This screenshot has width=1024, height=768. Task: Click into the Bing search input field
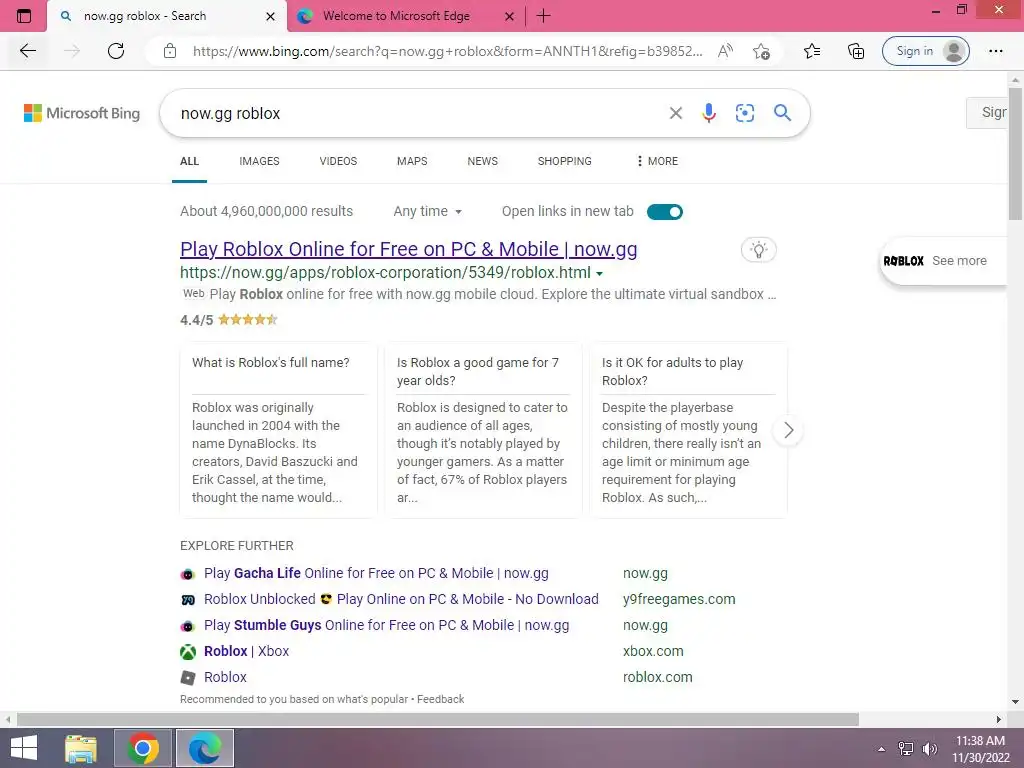coord(418,113)
